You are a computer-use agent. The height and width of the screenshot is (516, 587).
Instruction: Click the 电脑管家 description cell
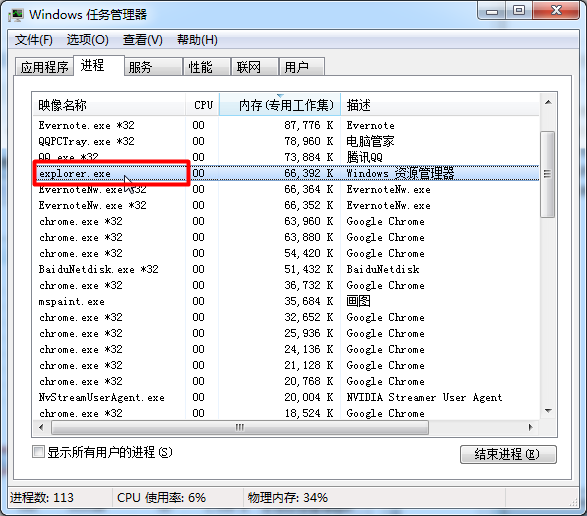pyautogui.click(x=370, y=141)
